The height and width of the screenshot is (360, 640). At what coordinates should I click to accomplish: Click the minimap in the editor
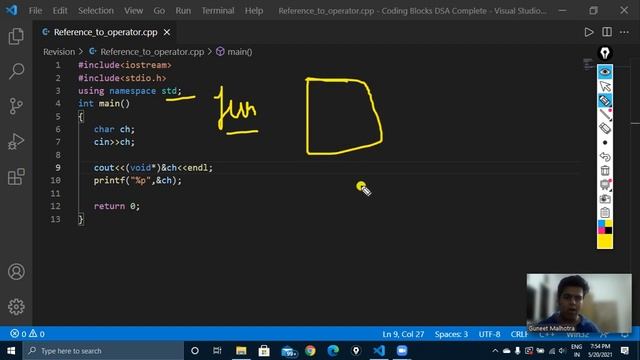click(x=588, y=64)
